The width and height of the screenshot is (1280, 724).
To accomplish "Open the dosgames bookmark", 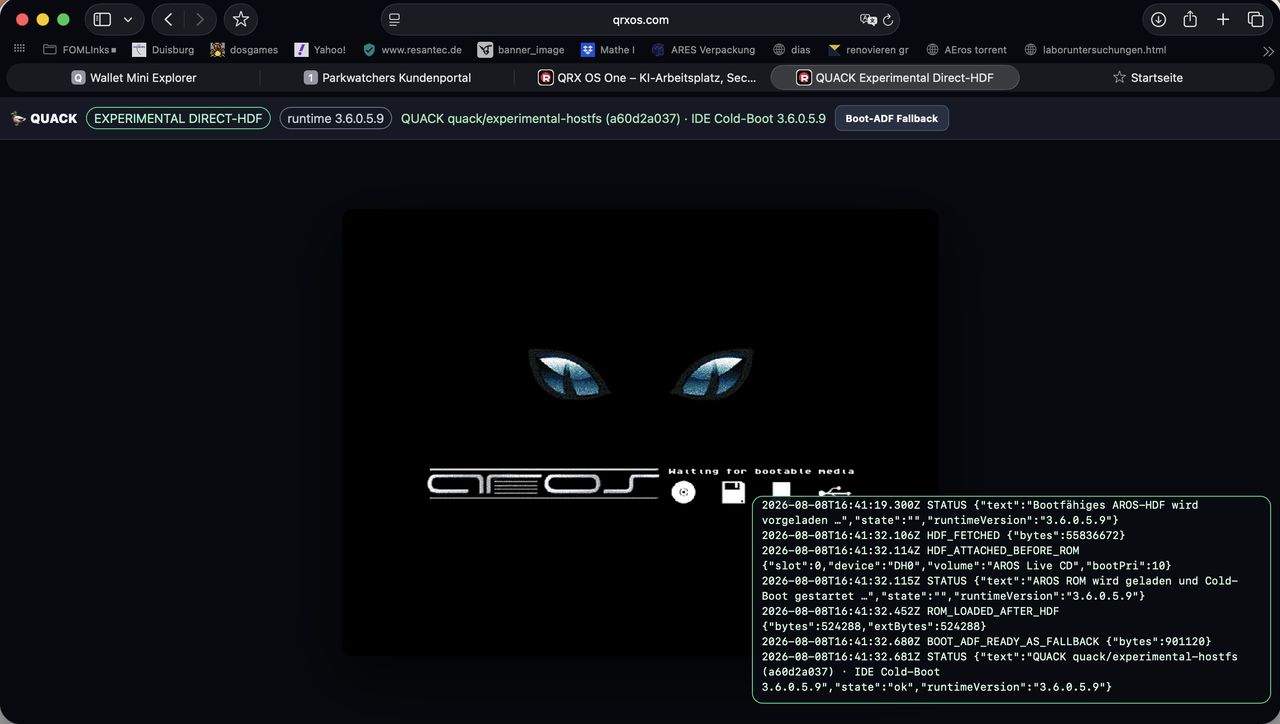I will (244, 50).
